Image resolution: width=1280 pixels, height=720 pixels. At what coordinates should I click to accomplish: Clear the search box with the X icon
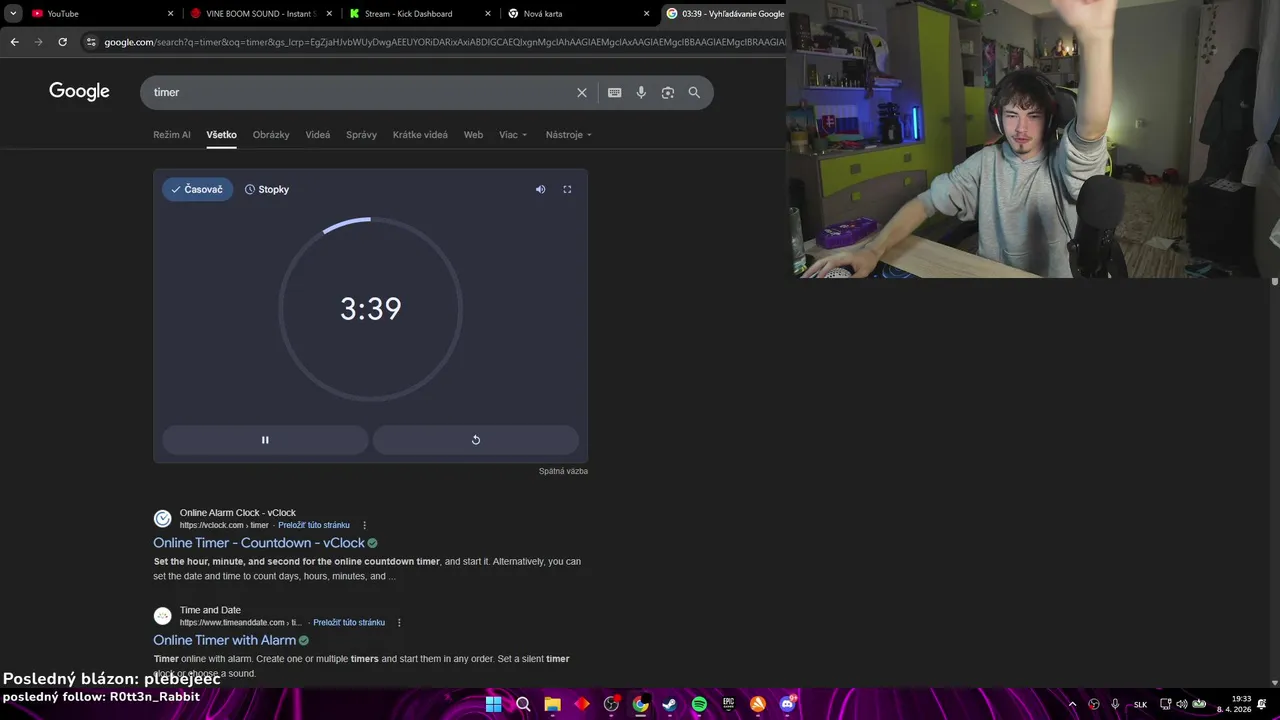582,92
